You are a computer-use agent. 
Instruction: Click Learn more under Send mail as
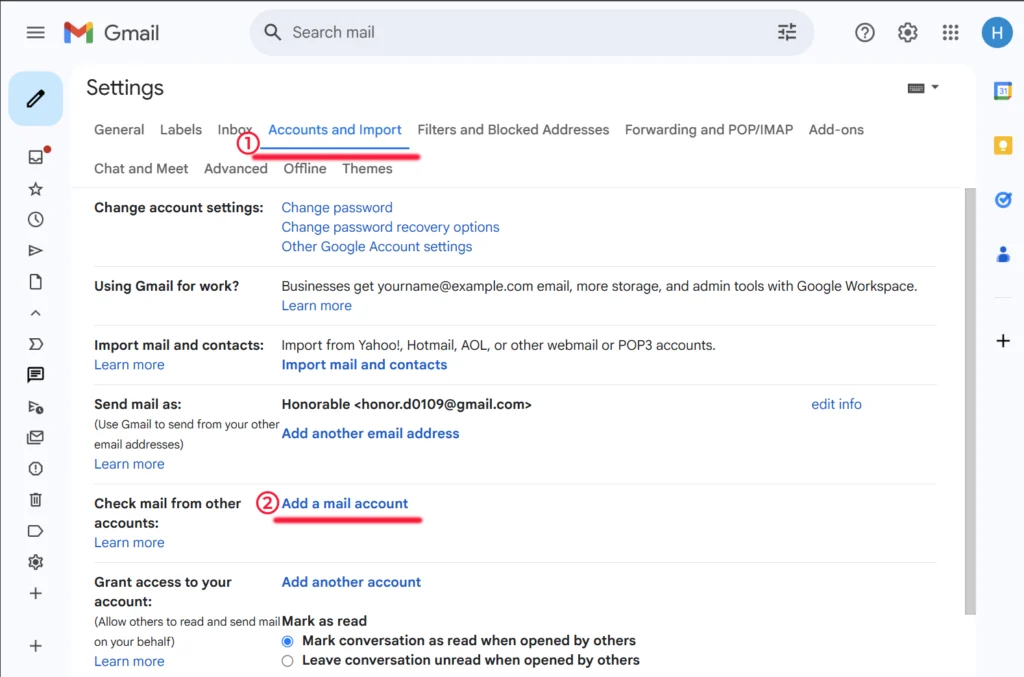click(x=129, y=464)
